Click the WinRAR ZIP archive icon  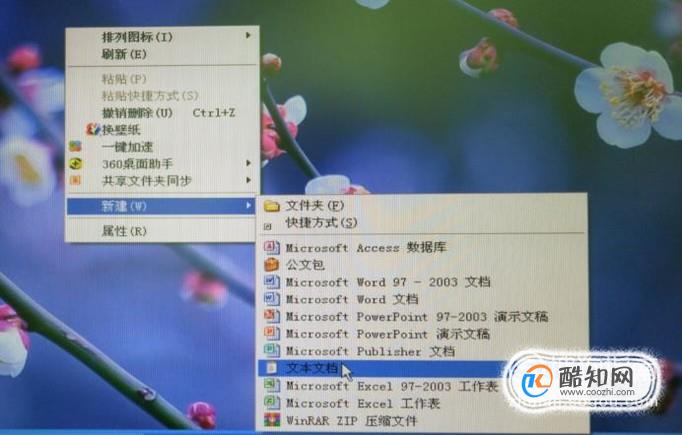[x=272, y=420]
